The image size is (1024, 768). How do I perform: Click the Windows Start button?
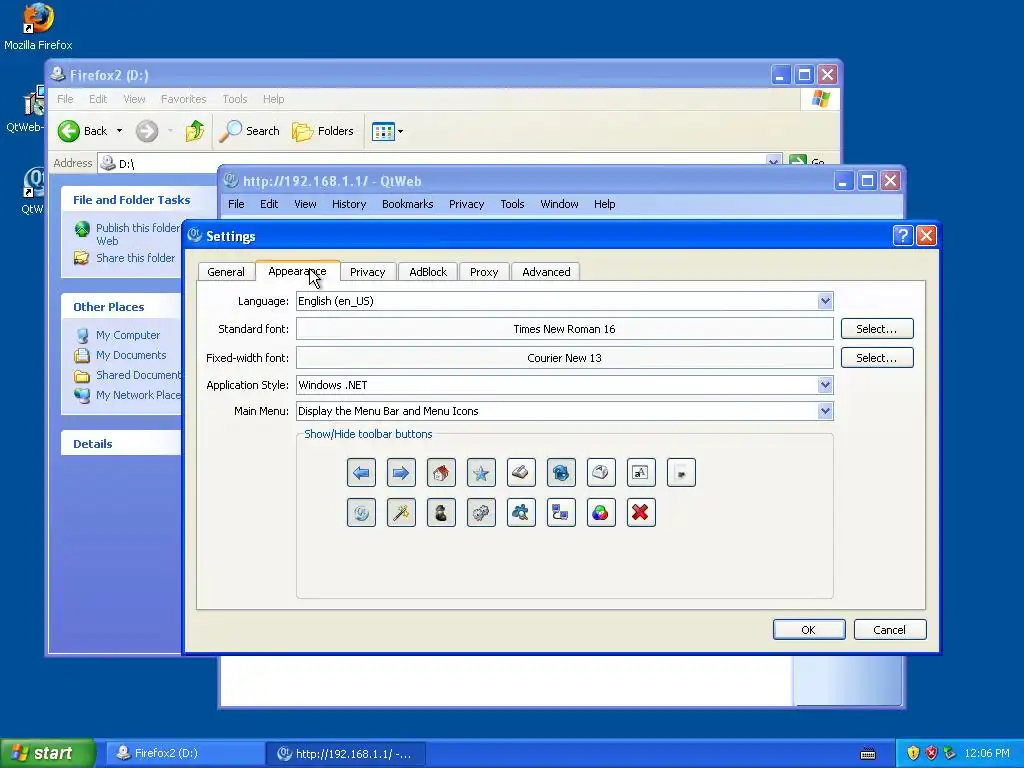pyautogui.click(x=47, y=753)
